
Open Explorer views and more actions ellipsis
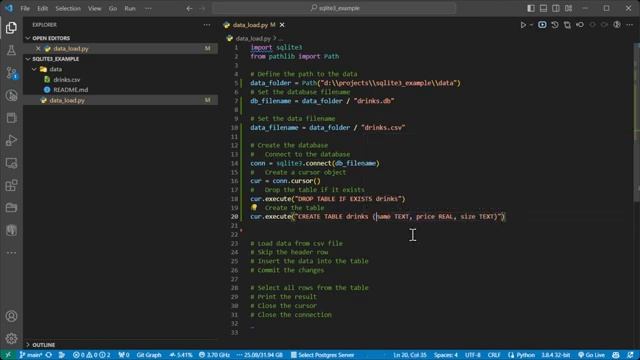click(x=207, y=25)
